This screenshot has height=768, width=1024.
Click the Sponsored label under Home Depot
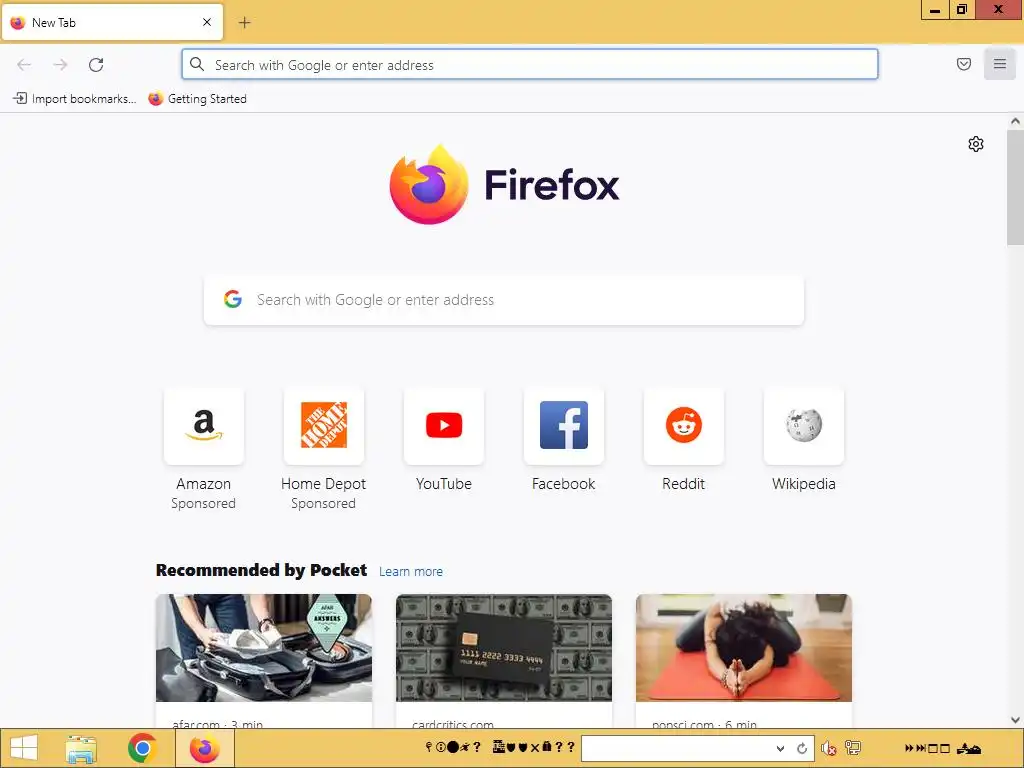(x=323, y=504)
